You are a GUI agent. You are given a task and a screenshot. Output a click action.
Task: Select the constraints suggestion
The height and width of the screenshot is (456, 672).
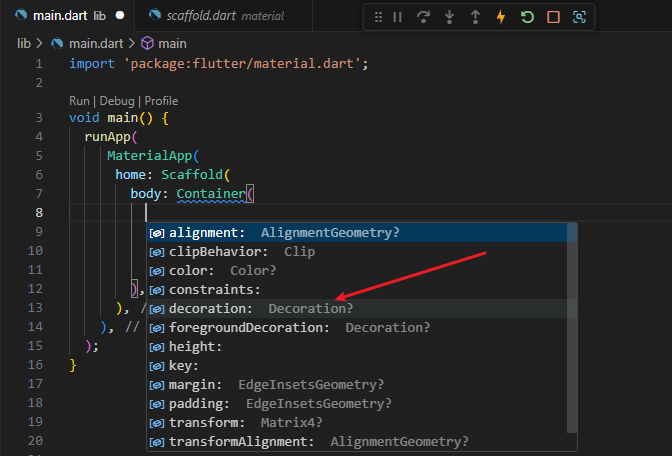pos(357,290)
